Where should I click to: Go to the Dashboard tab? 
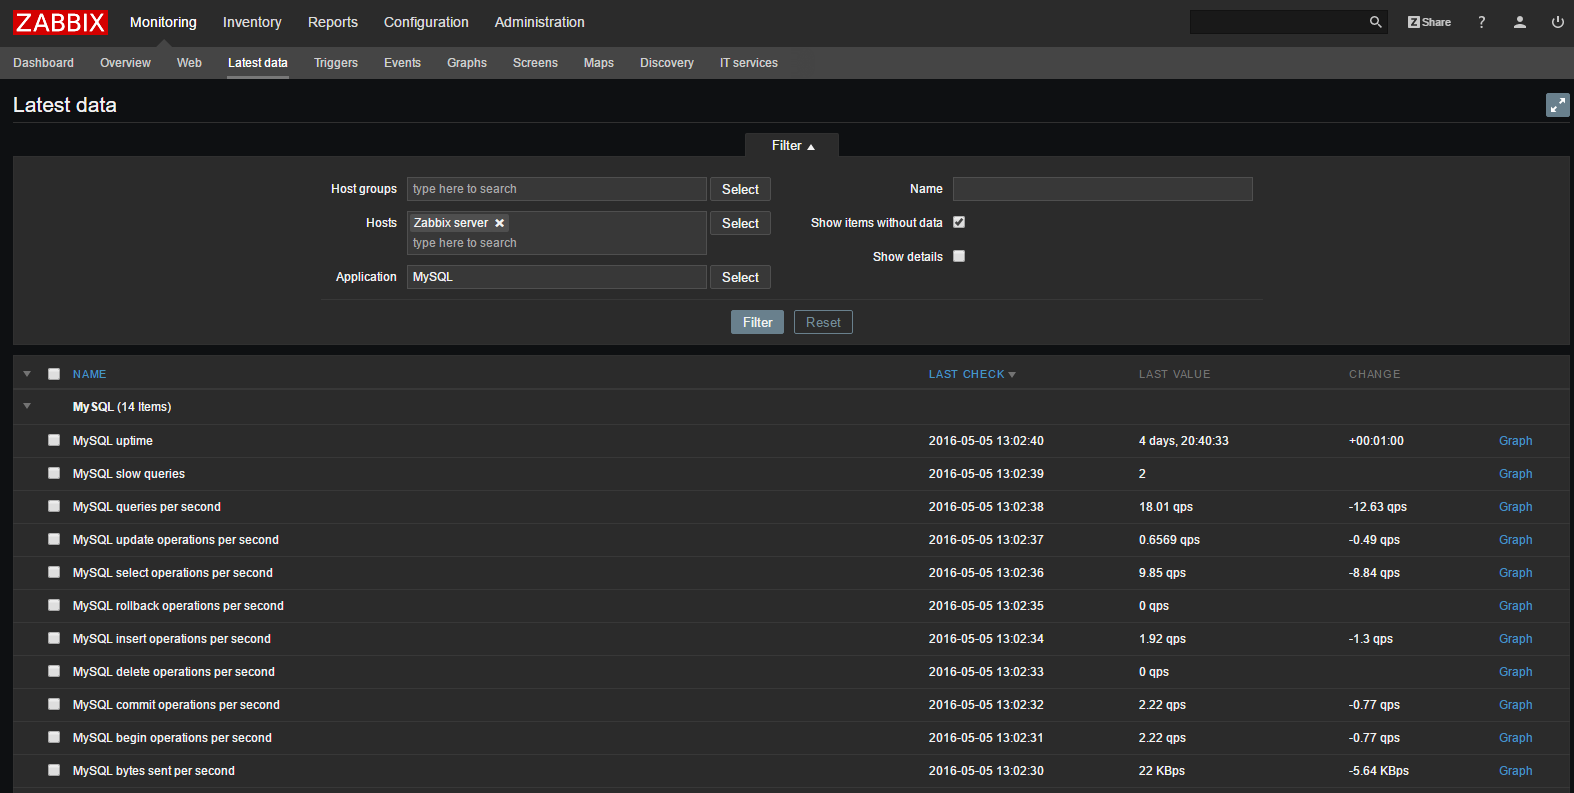coord(43,63)
